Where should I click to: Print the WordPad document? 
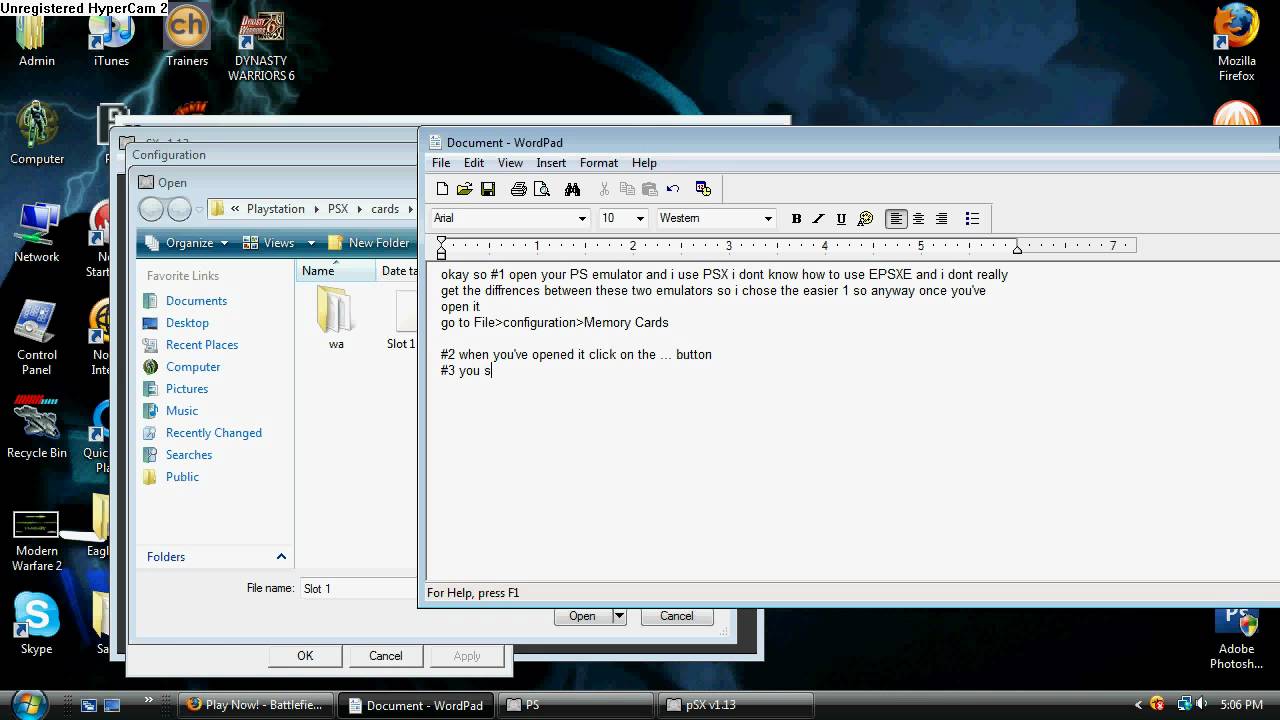click(518, 189)
